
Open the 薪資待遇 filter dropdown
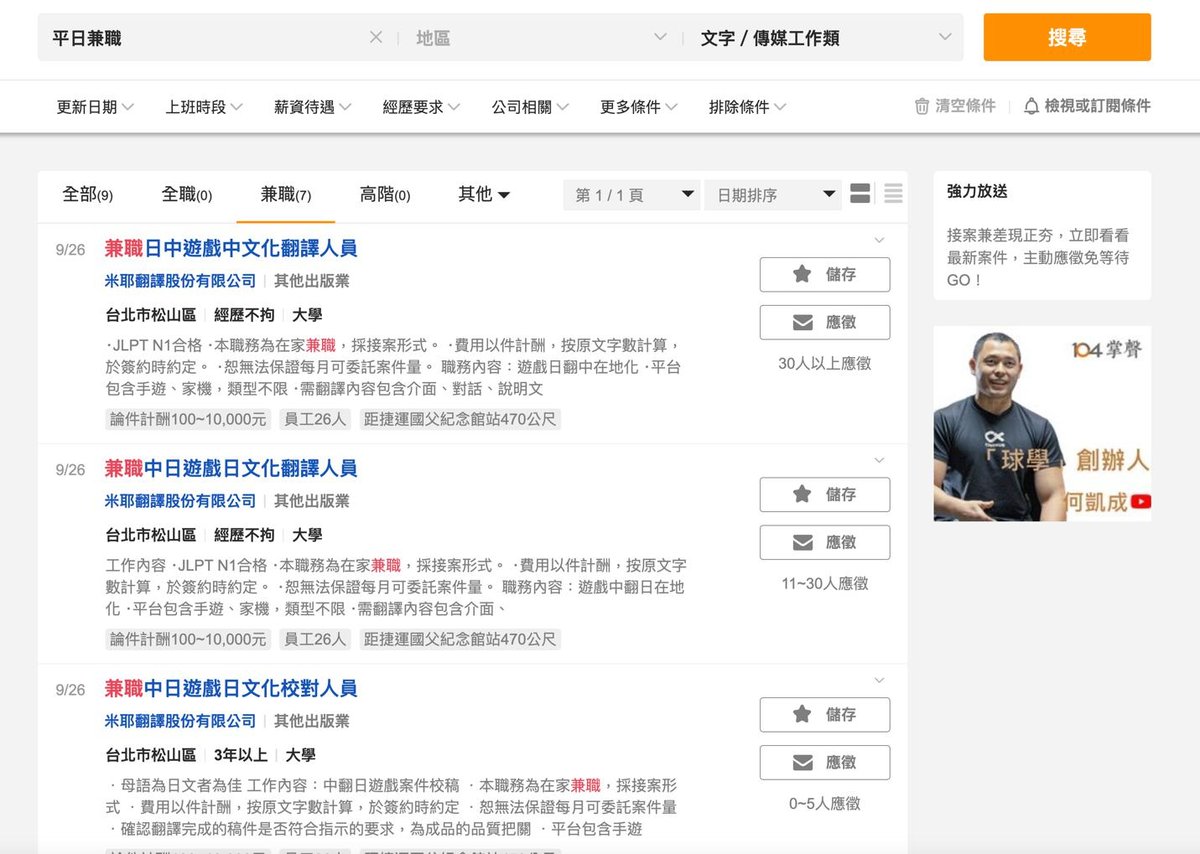point(312,107)
